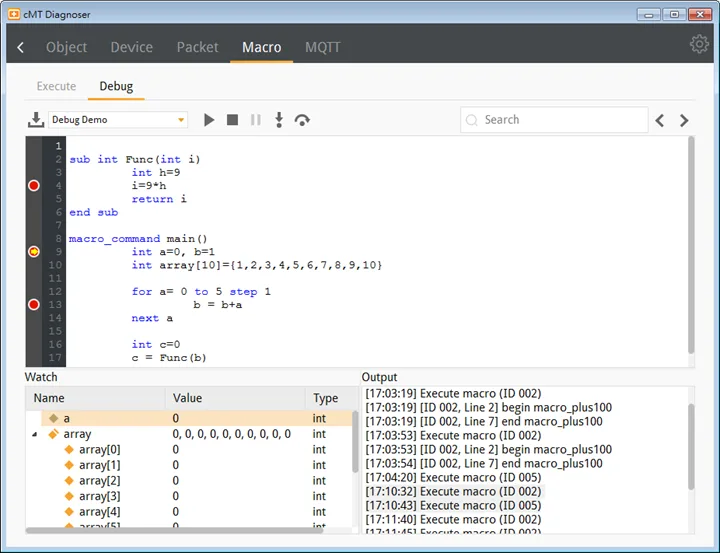Select the Macro tab

[x=262, y=47]
